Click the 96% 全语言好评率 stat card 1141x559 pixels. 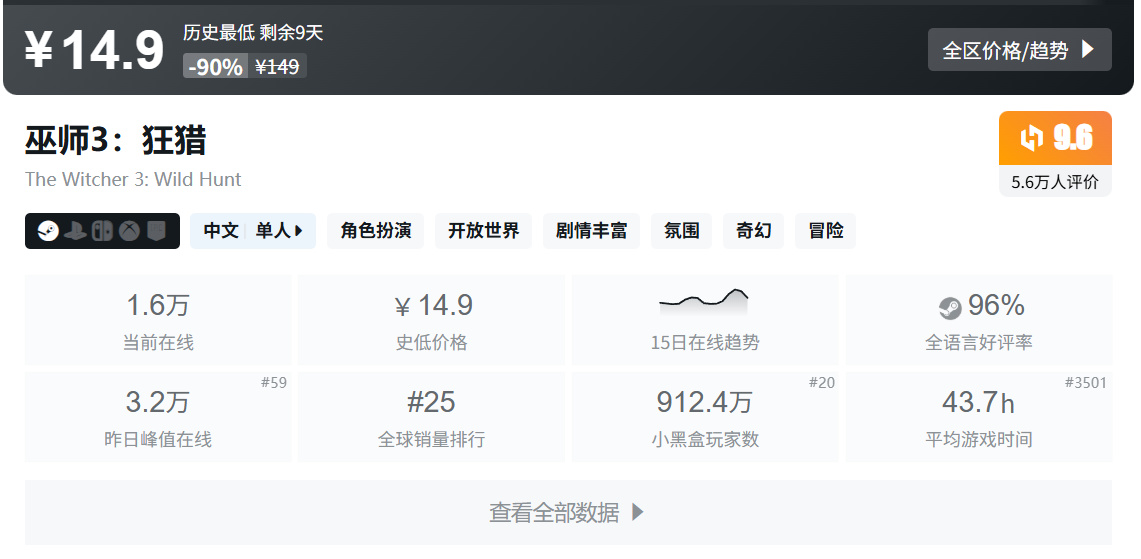979,320
